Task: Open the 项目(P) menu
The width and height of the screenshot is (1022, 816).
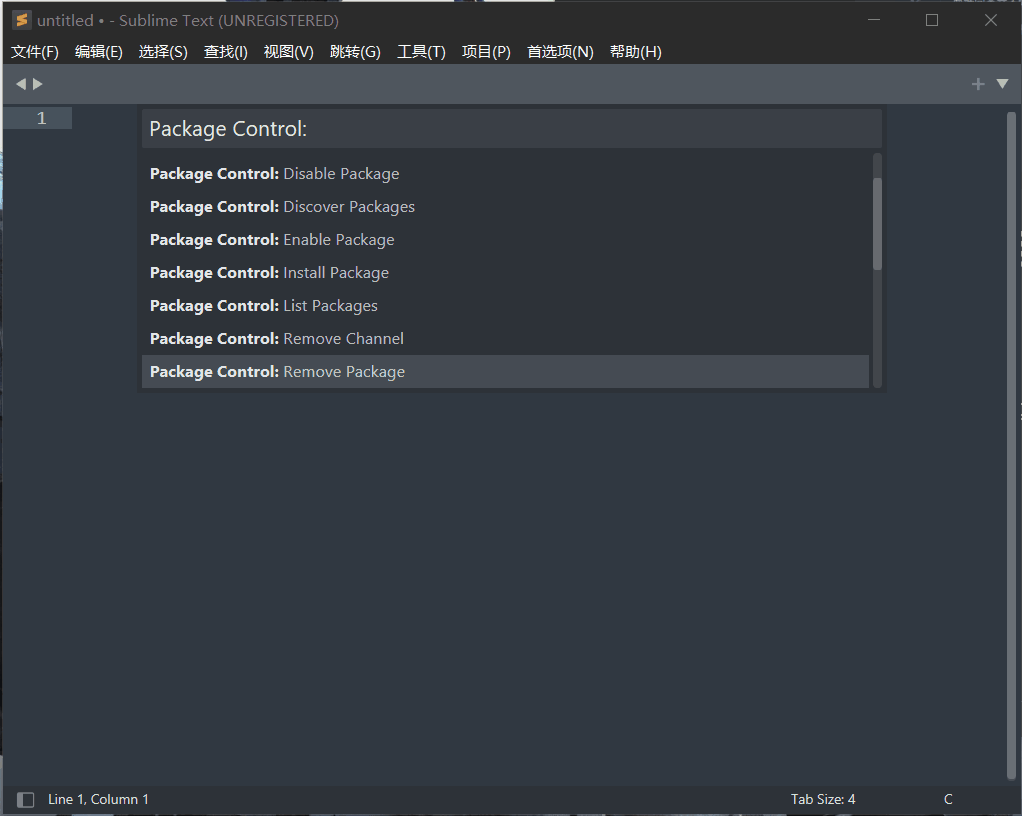Action: coord(486,52)
